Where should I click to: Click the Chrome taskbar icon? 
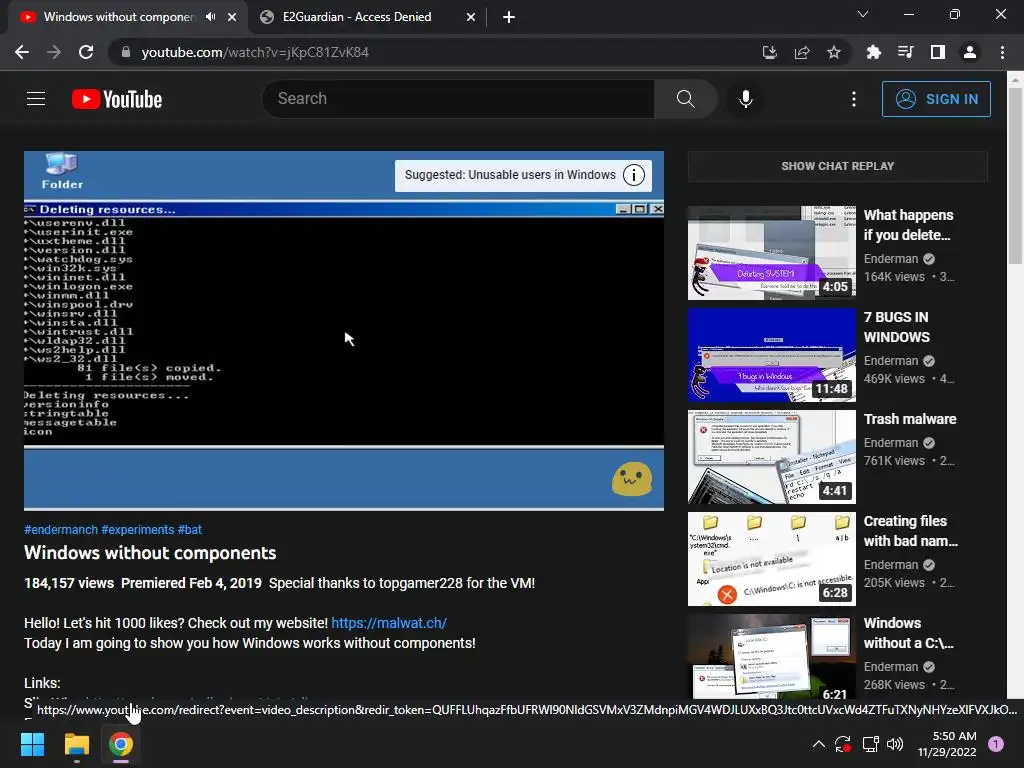click(x=120, y=744)
